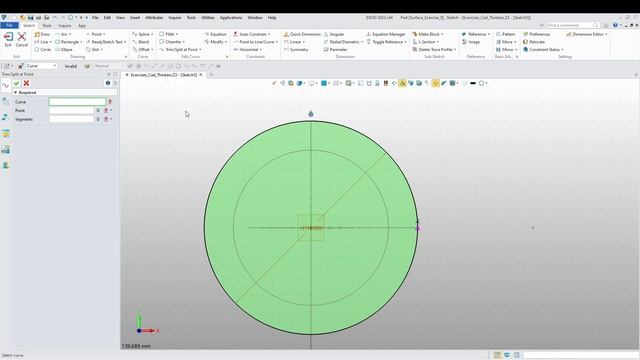This screenshot has width=640, height=360.
Task: Click into the Point input field
Action: pyautogui.click(x=71, y=111)
